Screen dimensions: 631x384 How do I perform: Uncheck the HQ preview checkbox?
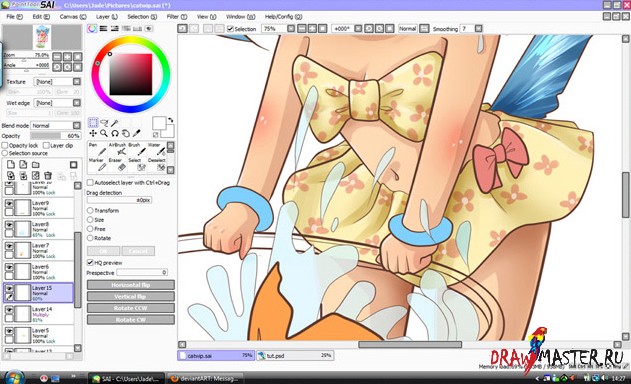point(90,262)
